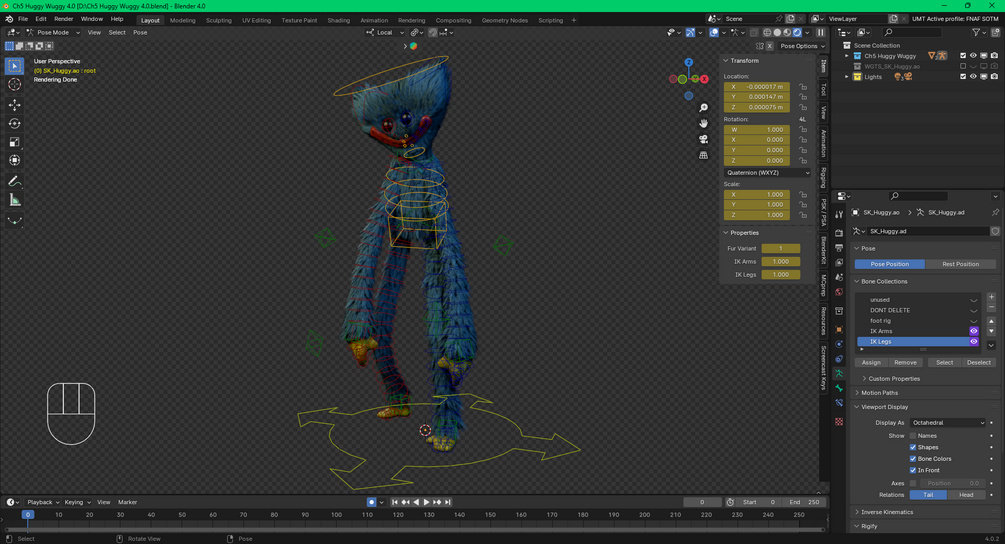This screenshot has width=1005, height=544.
Task: Open the Render menu
Action: (63, 19)
